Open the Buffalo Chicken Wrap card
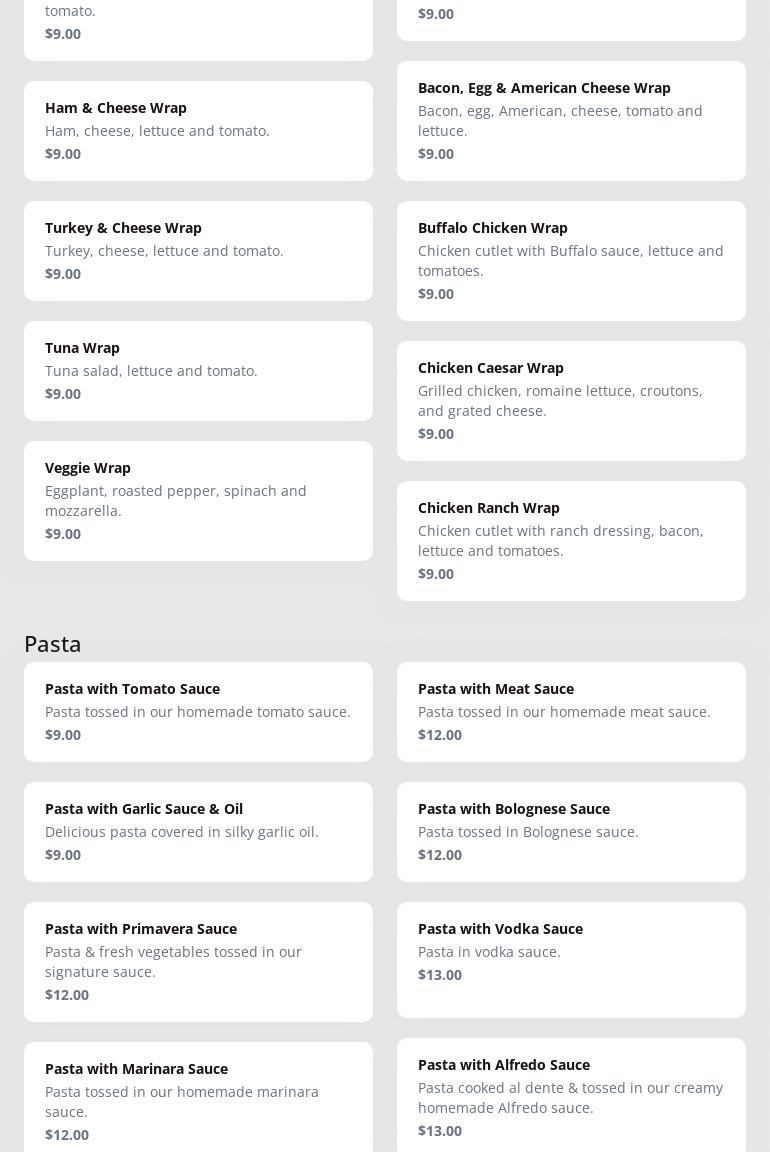 coord(571,260)
